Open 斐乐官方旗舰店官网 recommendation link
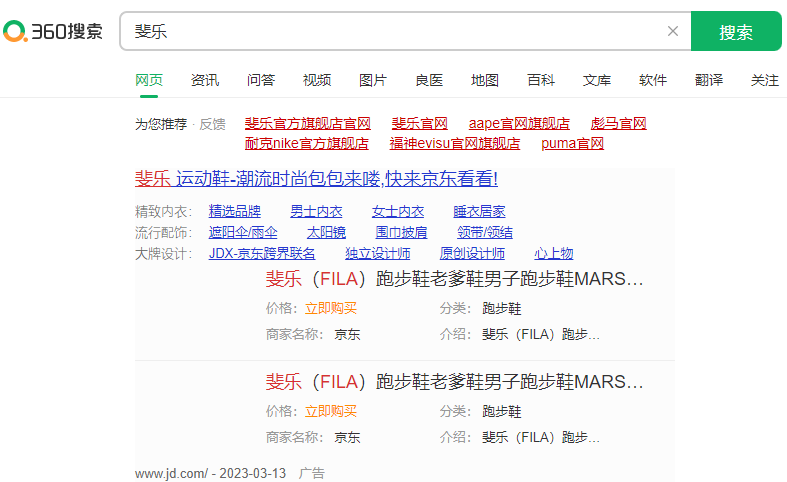This screenshot has height=482, width=787. [308, 124]
